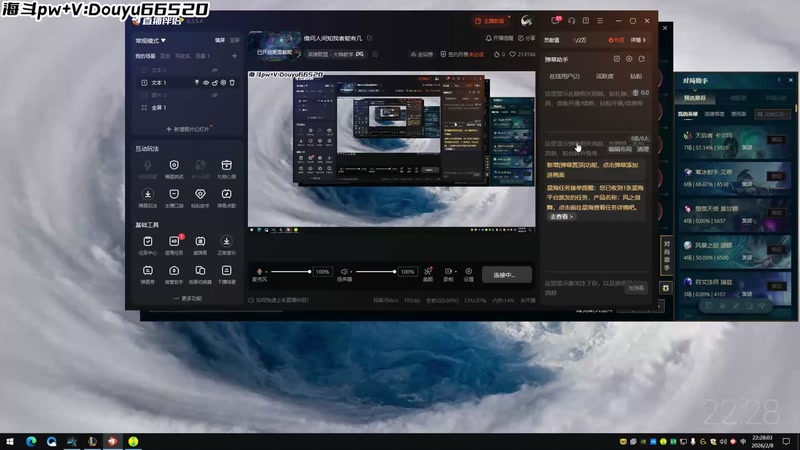Screen dimensions: 800x450
Task: Select the 我的场景 tab
Action: click(x=145, y=56)
